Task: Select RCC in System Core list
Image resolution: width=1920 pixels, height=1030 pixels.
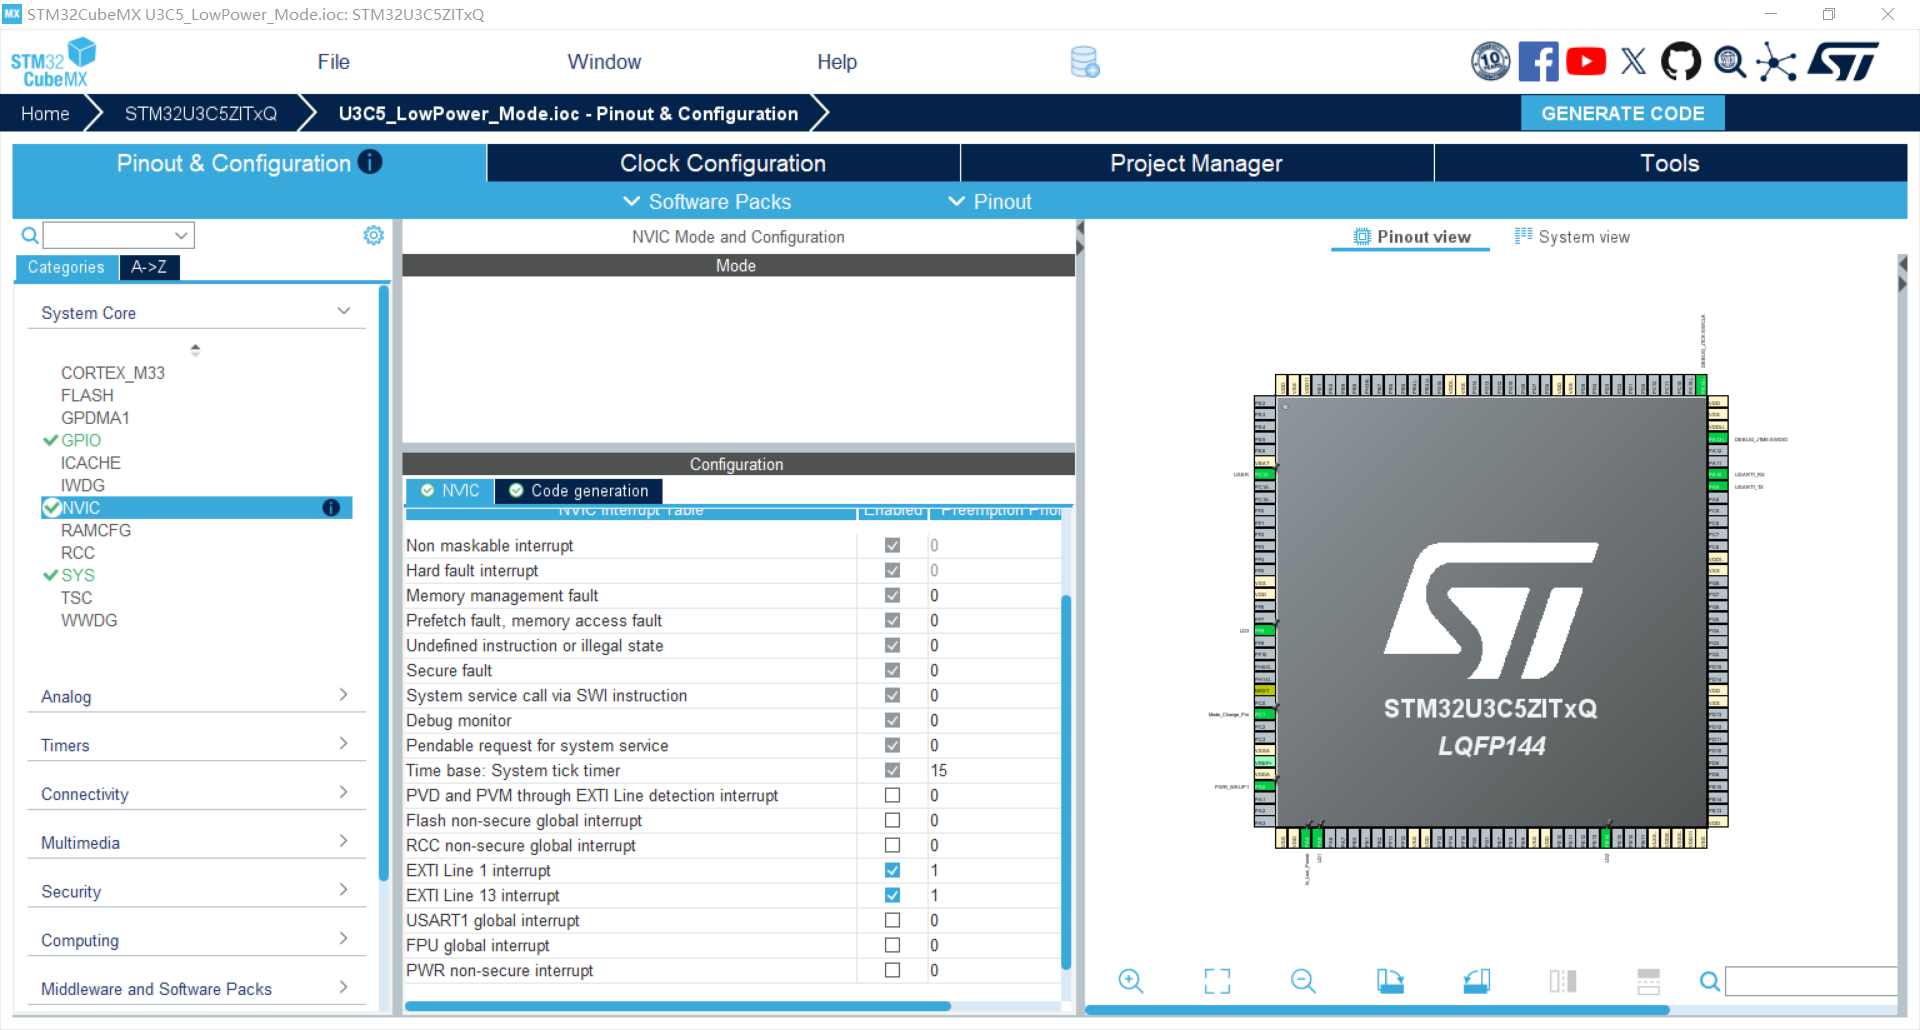Action: 78,553
